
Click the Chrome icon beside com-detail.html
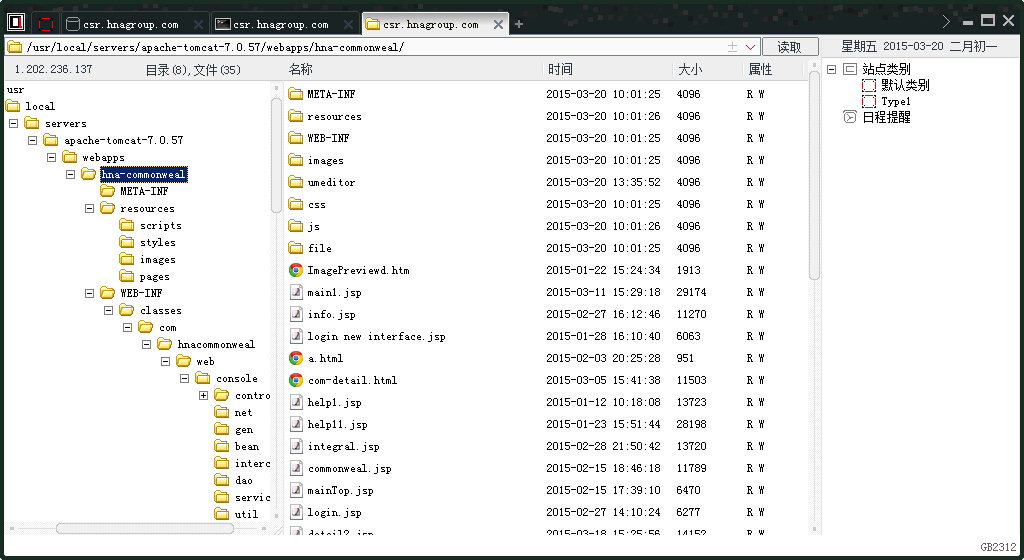click(x=296, y=380)
